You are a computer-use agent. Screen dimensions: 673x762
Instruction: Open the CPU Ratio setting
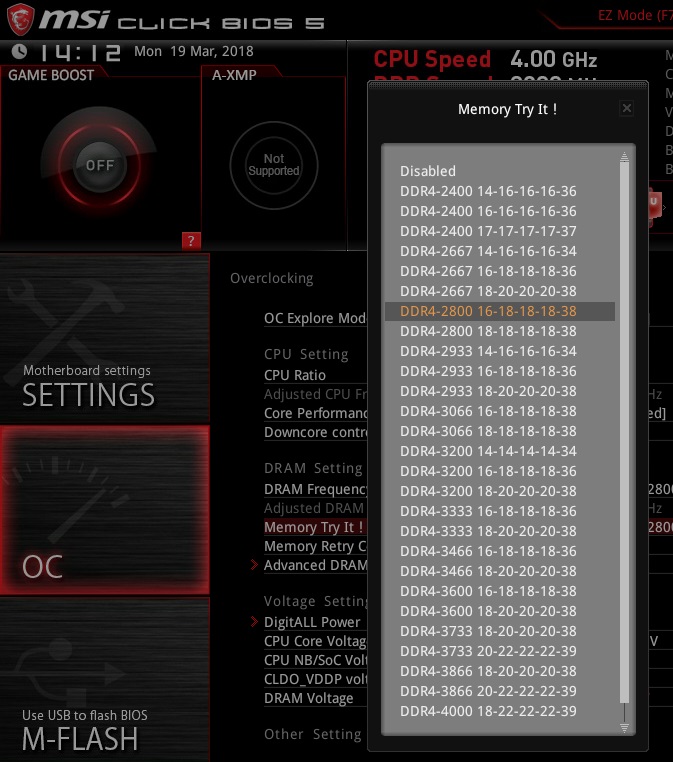[295, 375]
